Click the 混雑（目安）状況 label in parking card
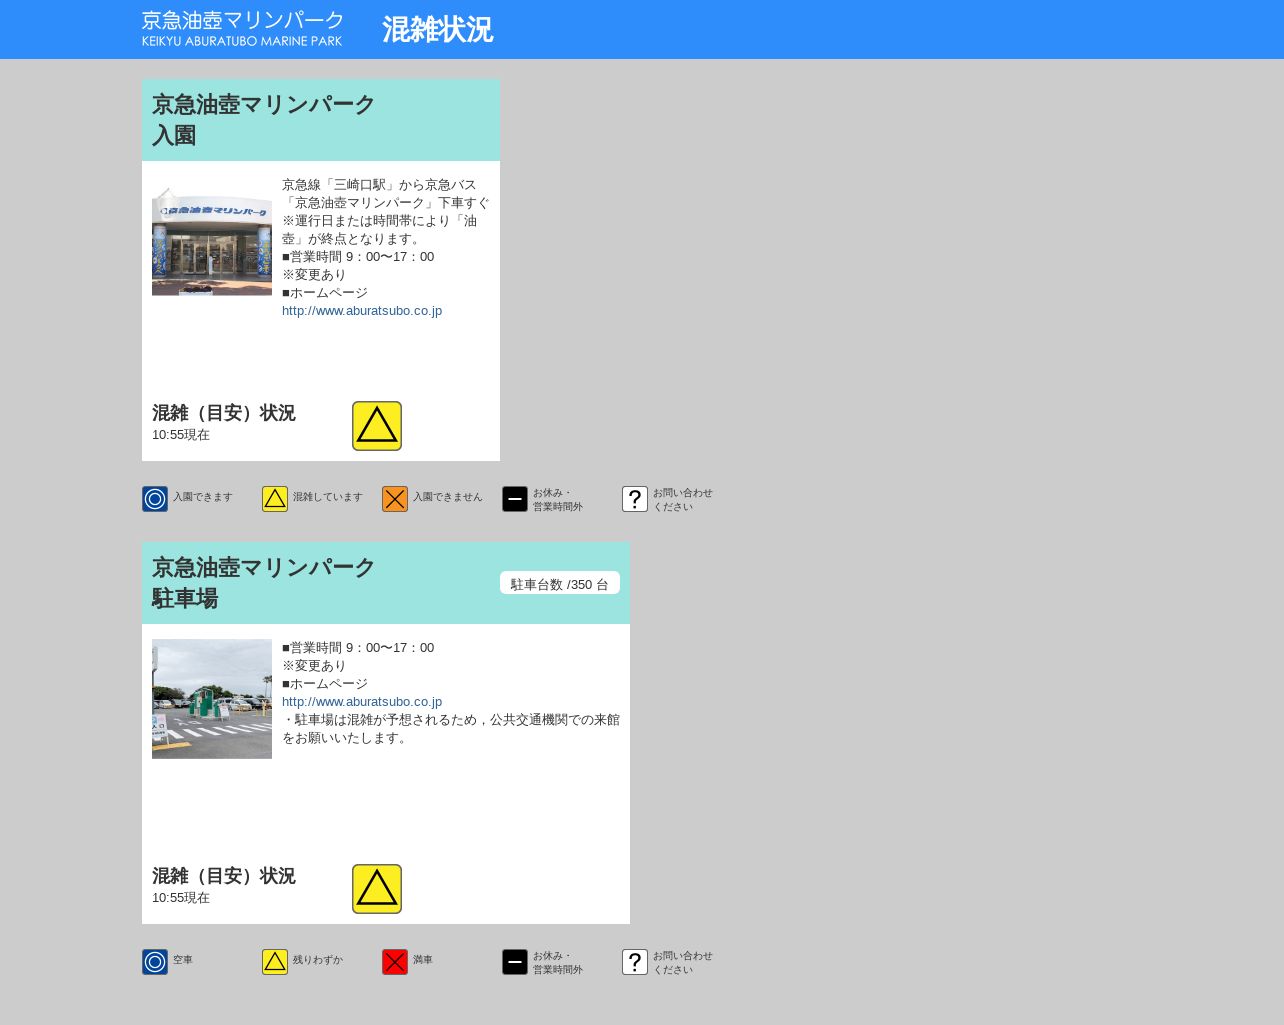 click(x=224, y=876)
